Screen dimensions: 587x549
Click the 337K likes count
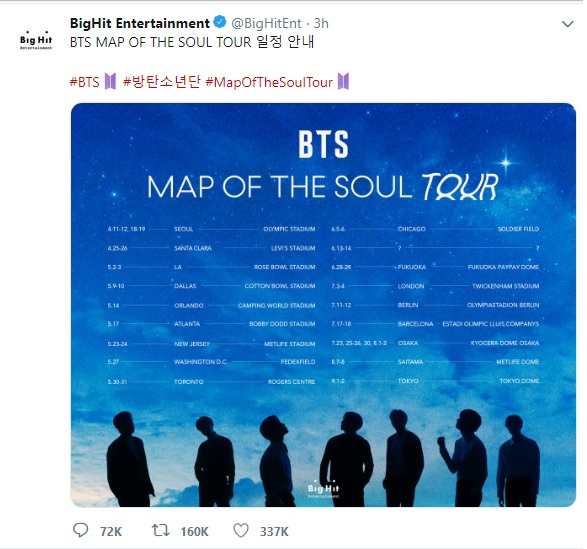pos(274,531)
